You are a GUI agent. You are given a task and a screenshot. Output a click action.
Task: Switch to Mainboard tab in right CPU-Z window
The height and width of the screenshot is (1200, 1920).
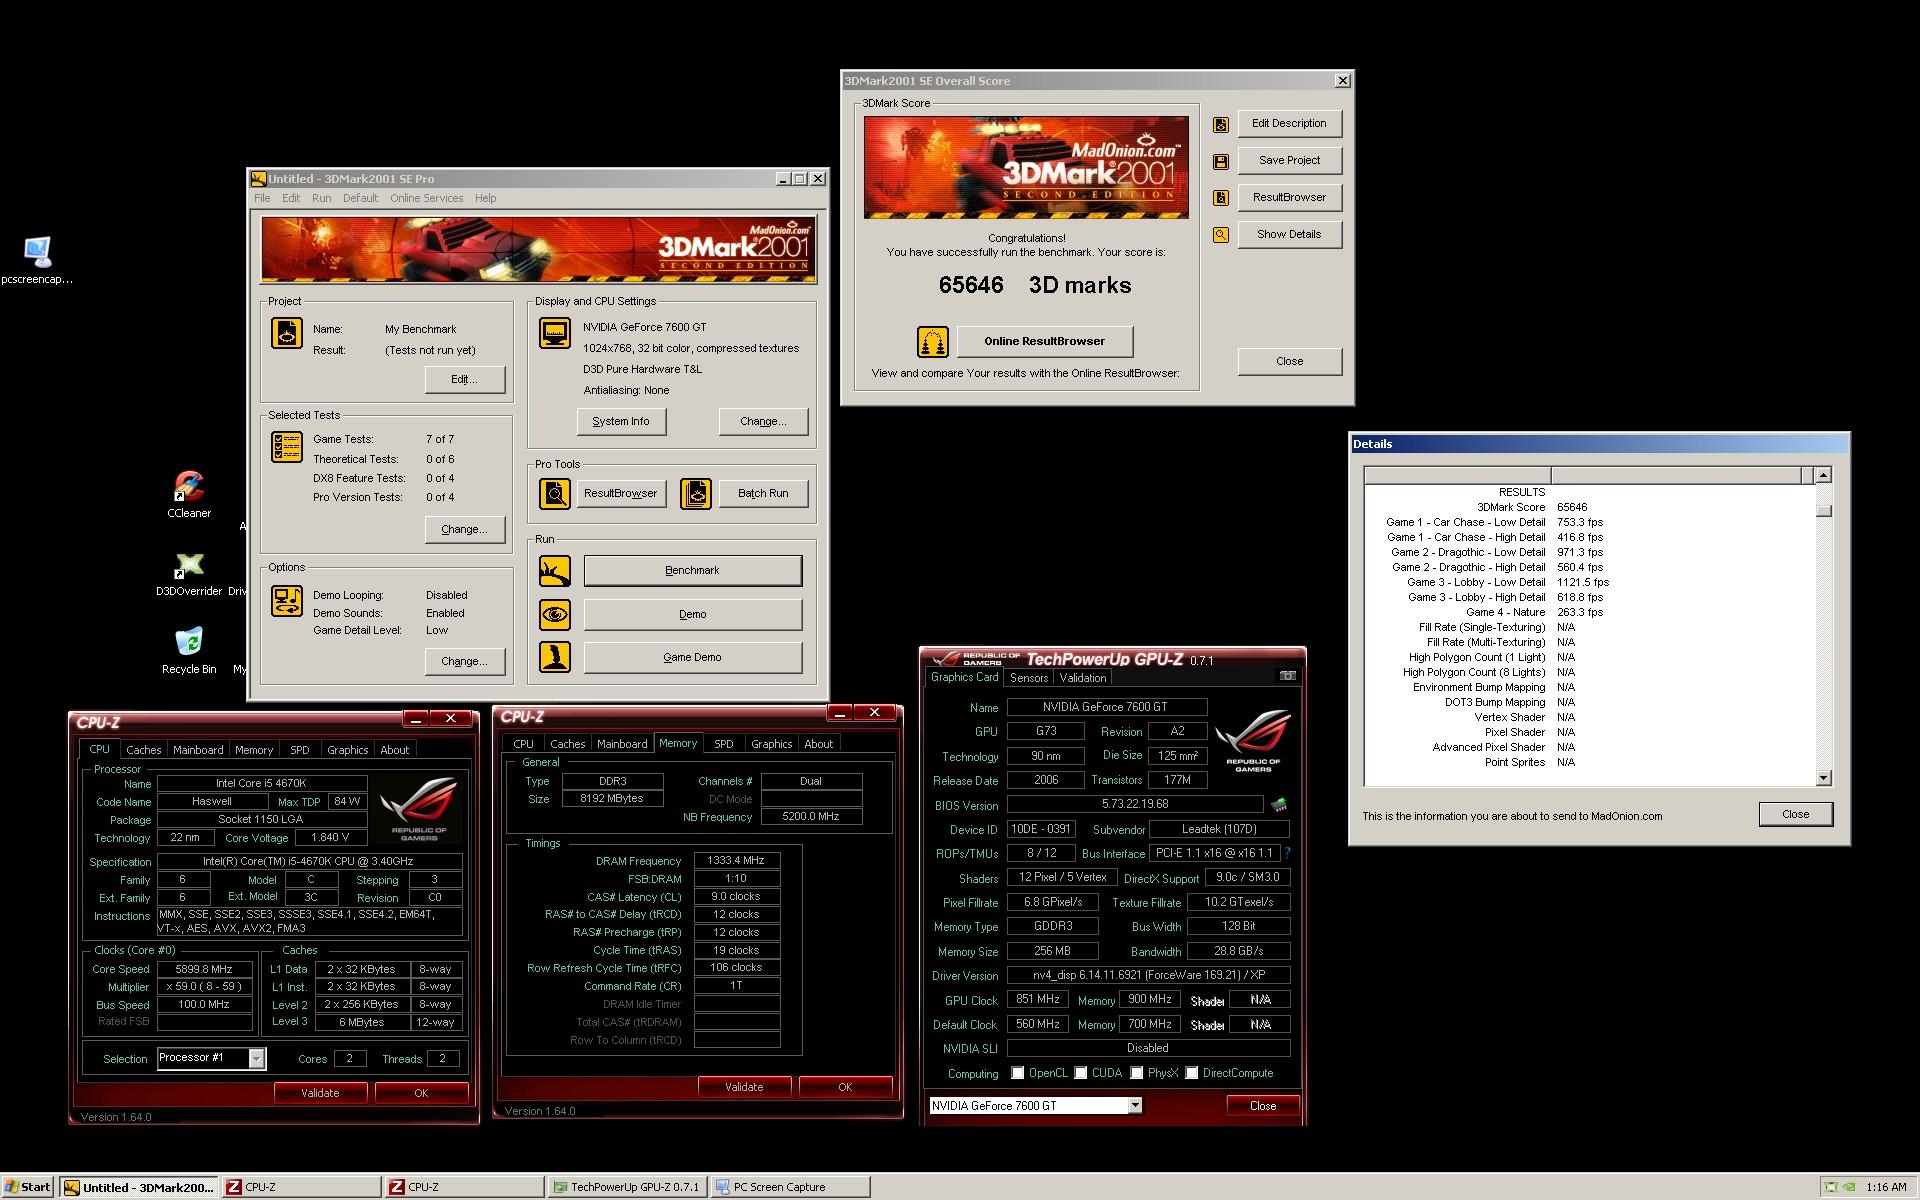622,744
